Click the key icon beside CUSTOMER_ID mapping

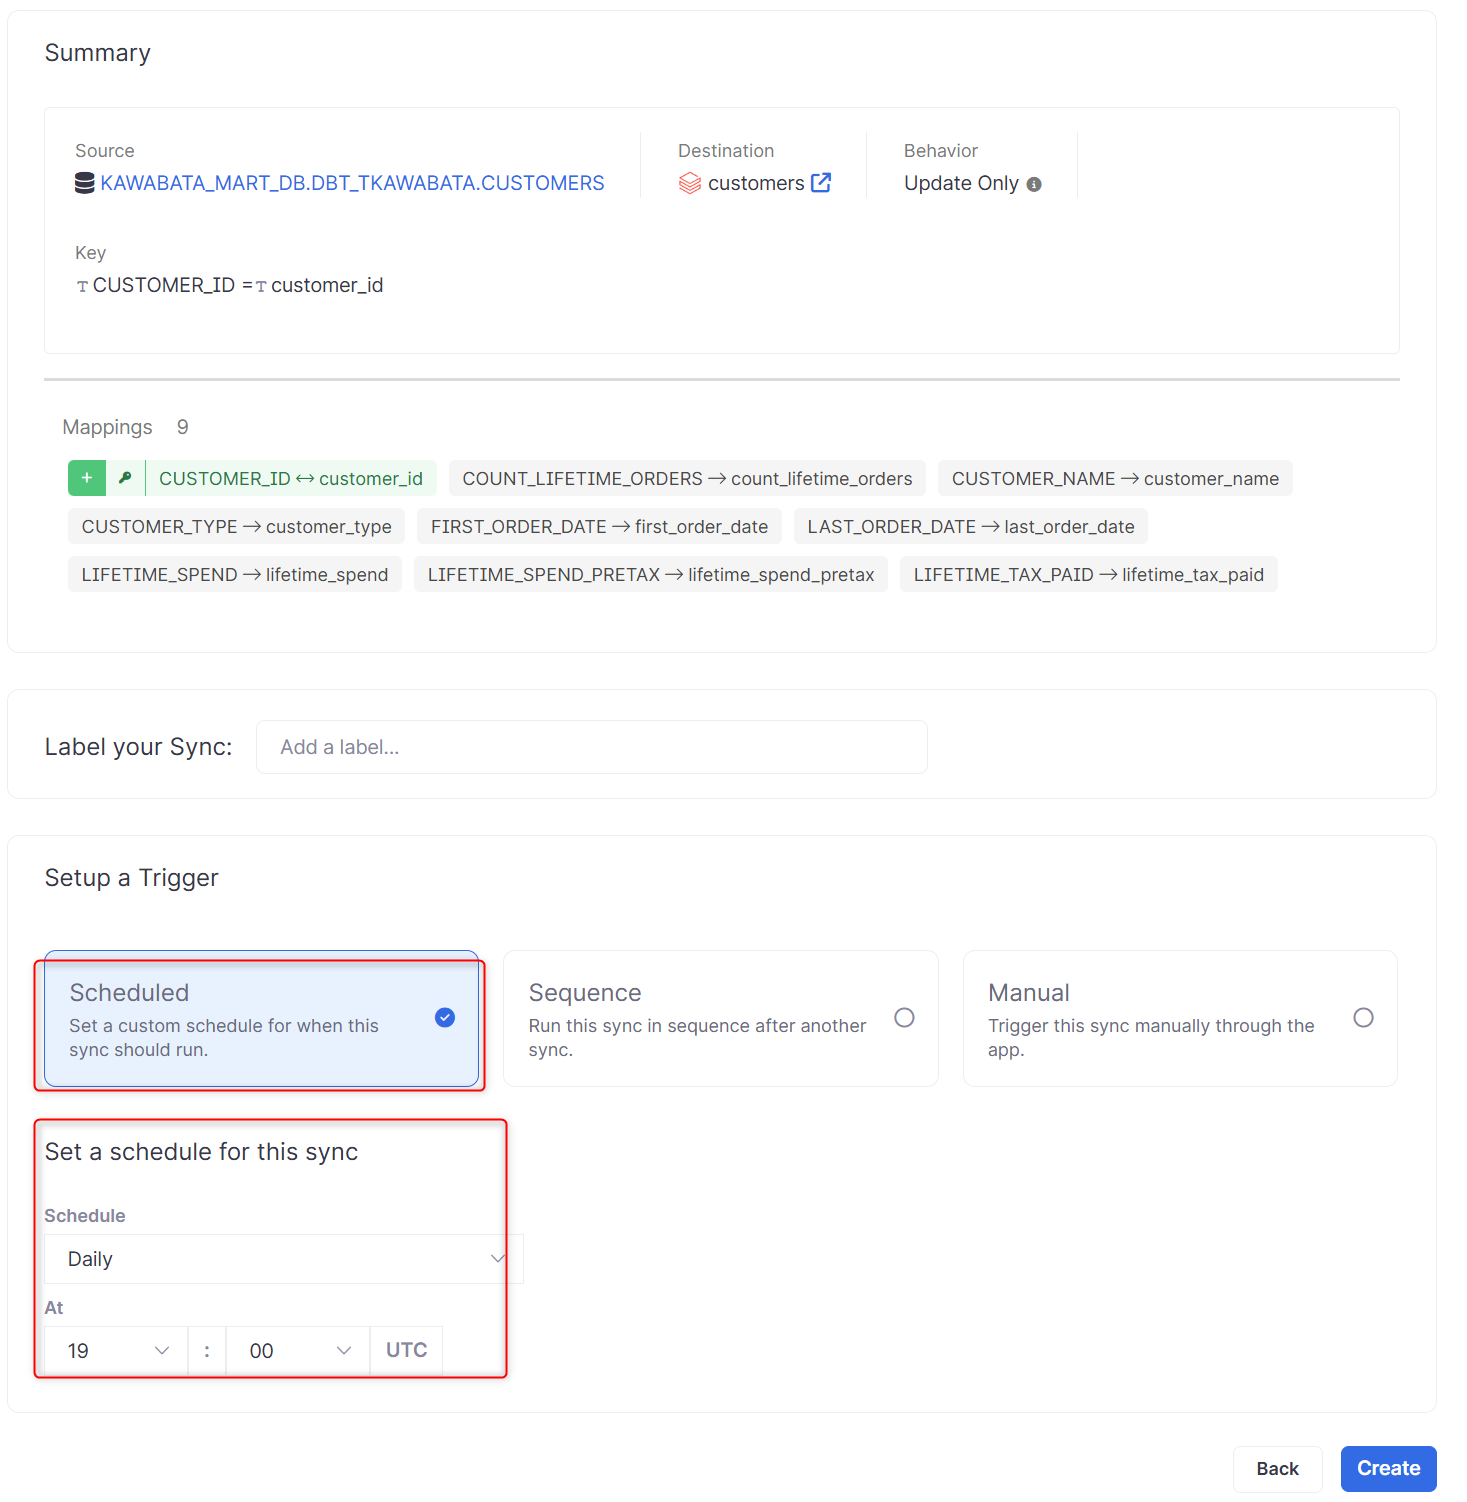coord(125,478)
